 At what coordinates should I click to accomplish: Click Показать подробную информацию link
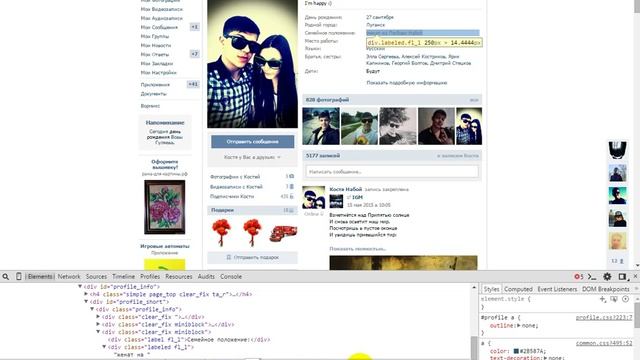pos(407,82)
